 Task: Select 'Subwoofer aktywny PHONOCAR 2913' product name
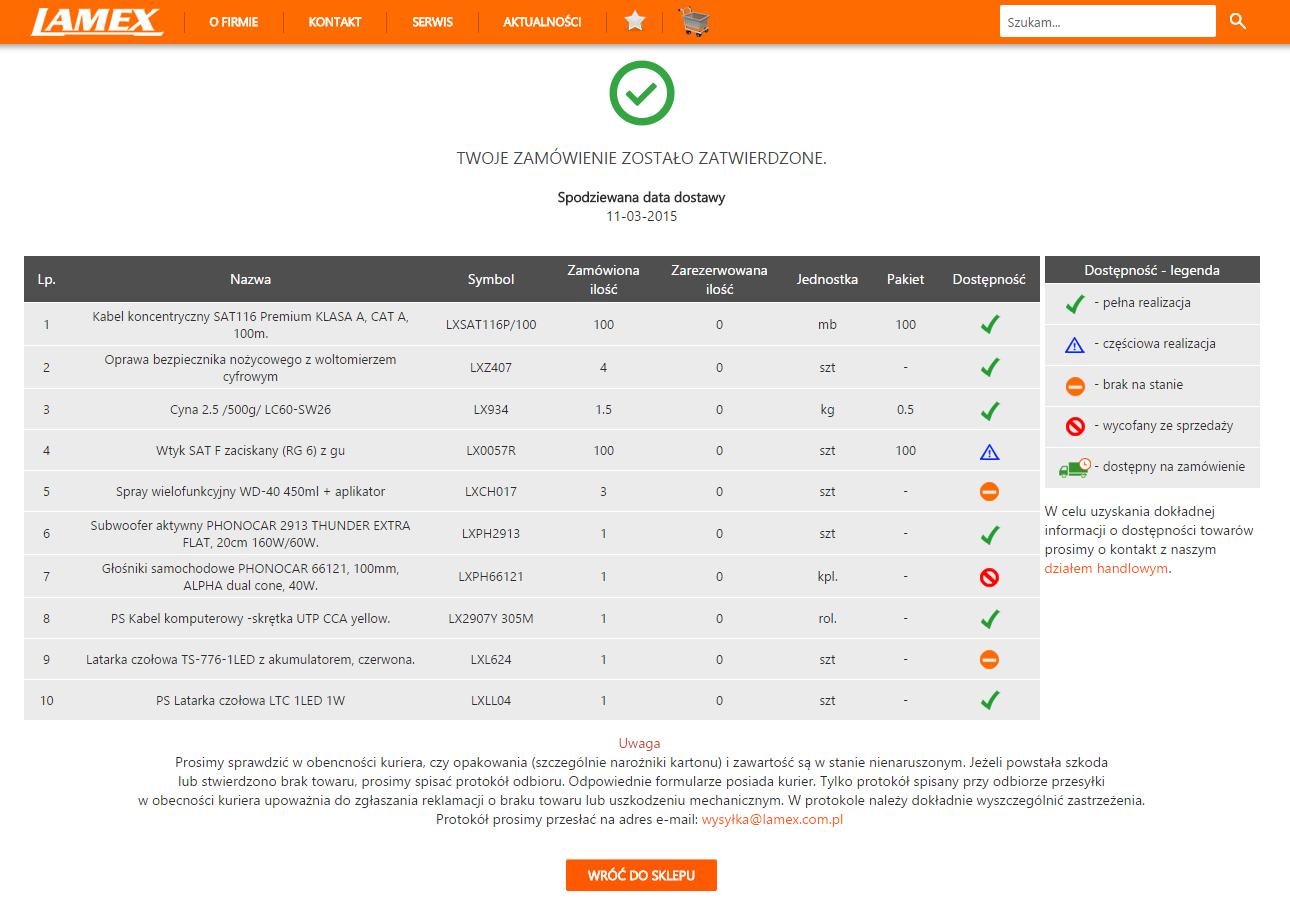pos(250,534)
